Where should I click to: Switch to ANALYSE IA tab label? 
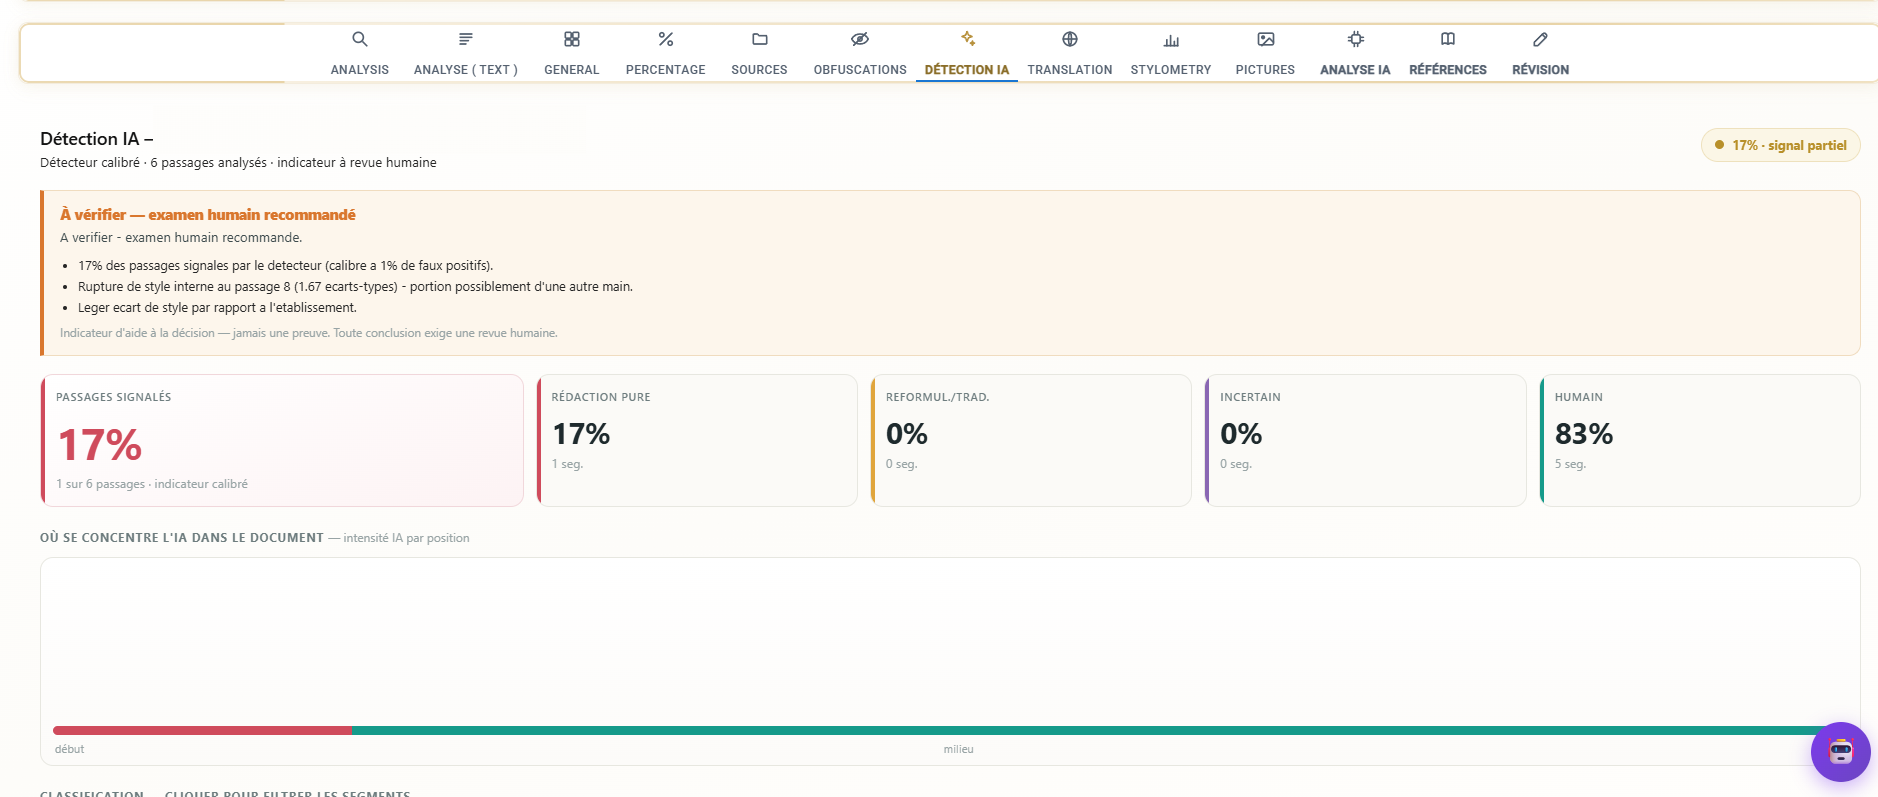1355,70
